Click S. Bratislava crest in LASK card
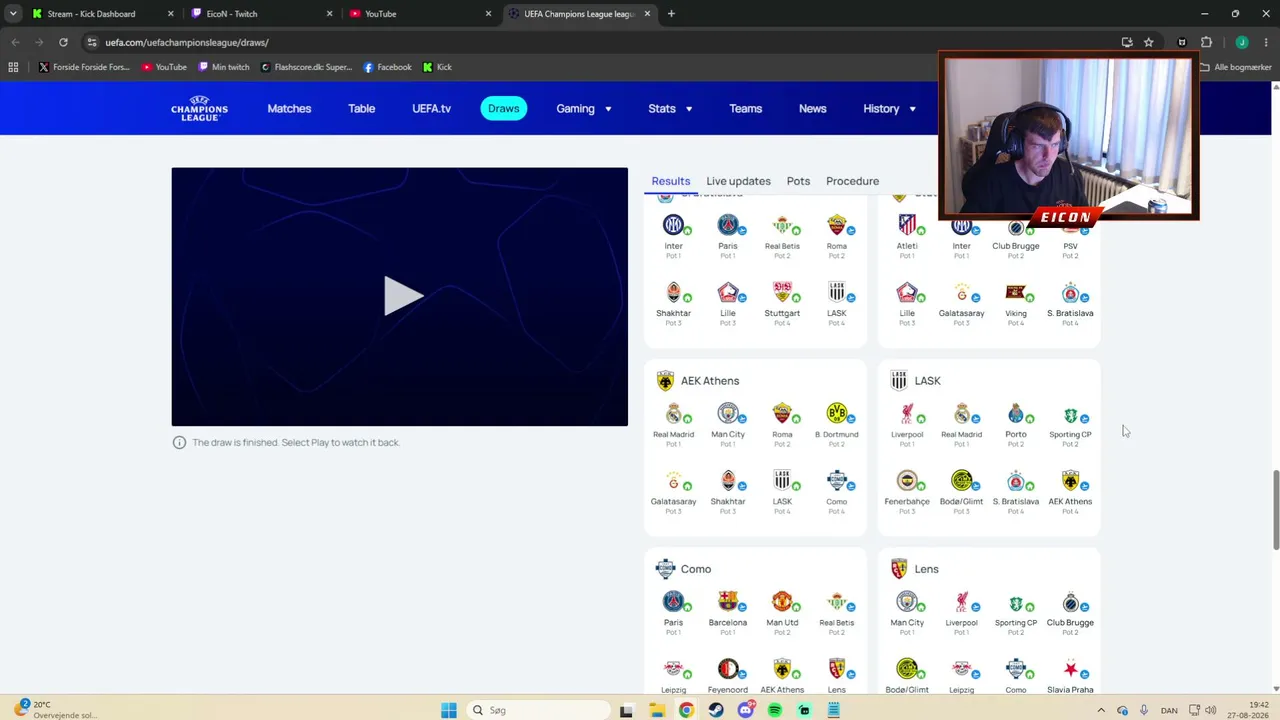 click(1016, 480)
